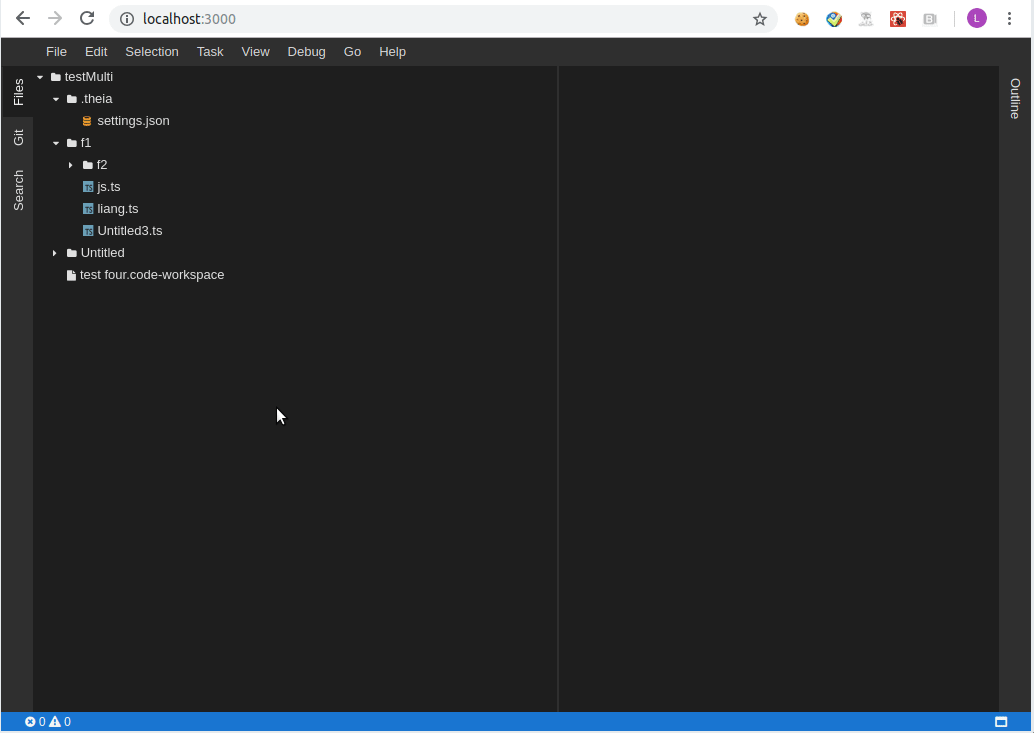The height and width of the screenshot is (733, 1034).
Task: Switch to the Git sidebar panel
Action: (x=18, y=137)
